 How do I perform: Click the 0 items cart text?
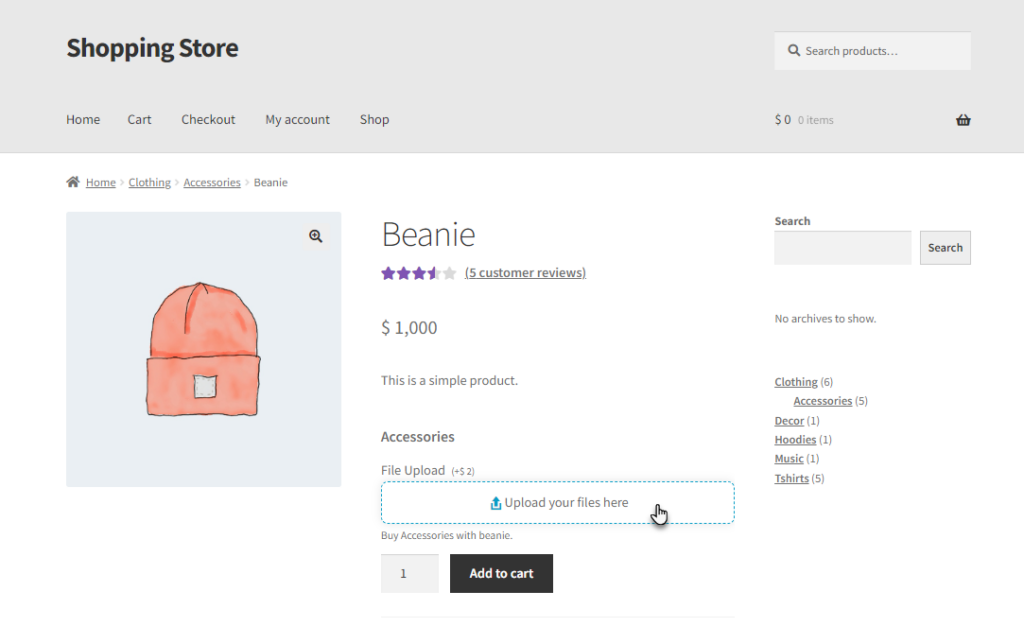click(x=816, y=120)
